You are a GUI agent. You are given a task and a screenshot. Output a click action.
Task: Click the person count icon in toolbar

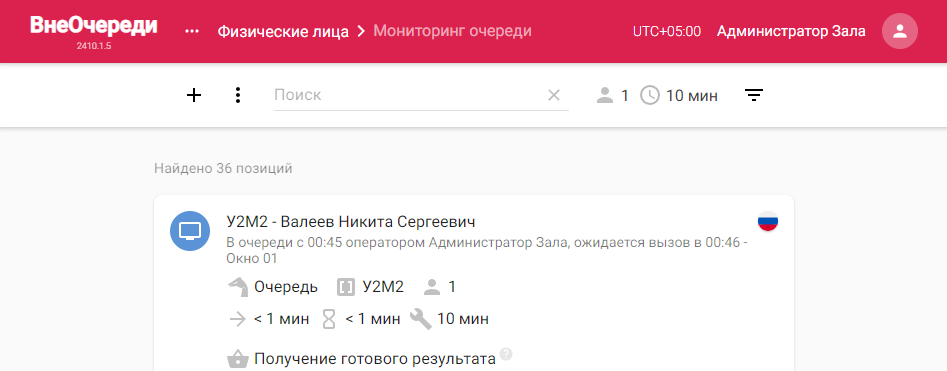(605, 95)
